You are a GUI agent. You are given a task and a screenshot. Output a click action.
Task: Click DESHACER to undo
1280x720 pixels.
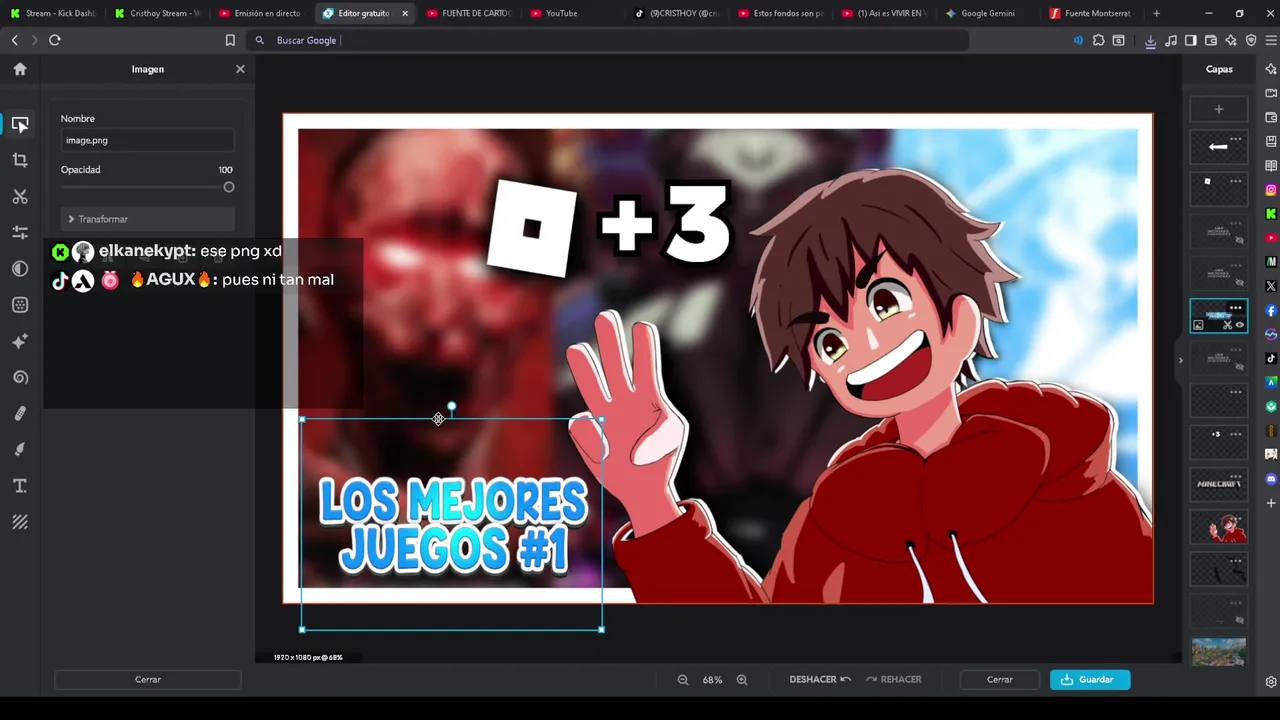click(820, 679)
